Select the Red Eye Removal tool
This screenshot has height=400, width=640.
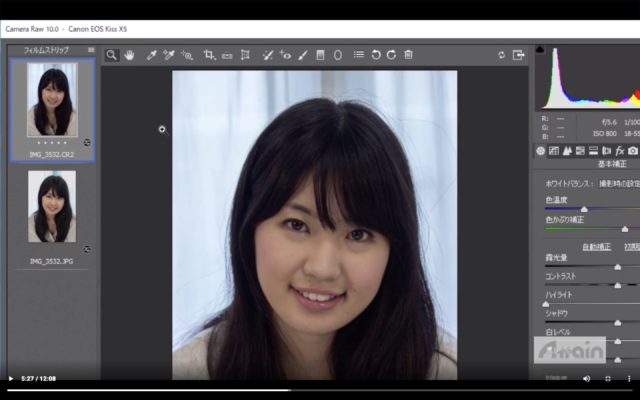pyautogui.click(x=285, y=55)
